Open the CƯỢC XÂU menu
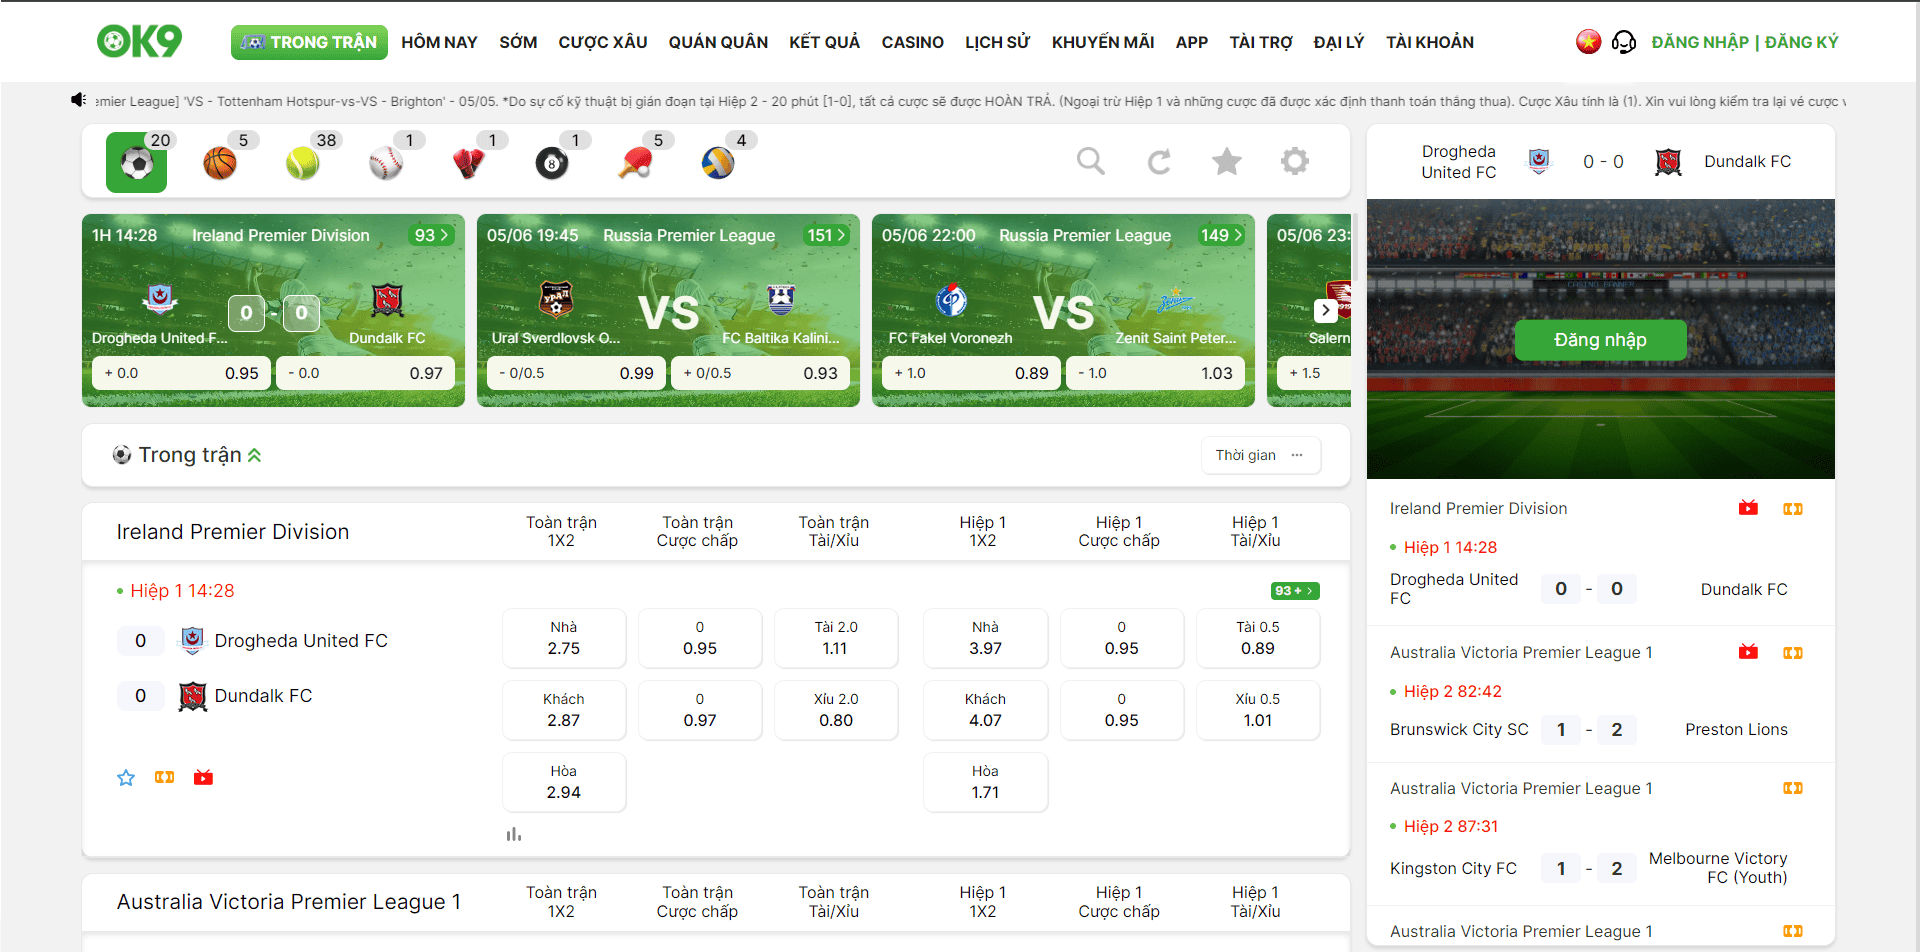Viewport: 1920px width, 952px height. tap(603, 42)
